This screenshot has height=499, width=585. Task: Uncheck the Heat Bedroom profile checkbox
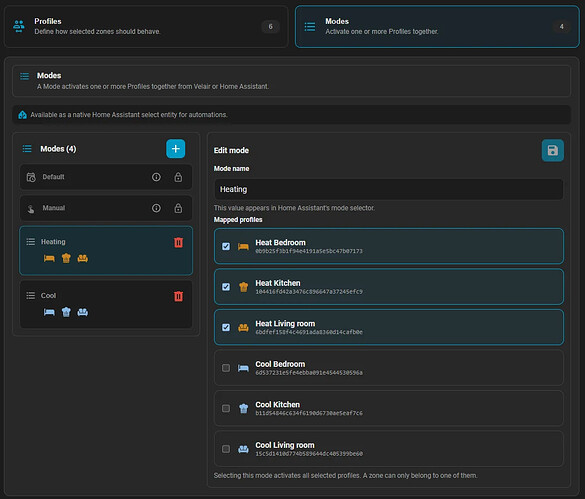226,246
